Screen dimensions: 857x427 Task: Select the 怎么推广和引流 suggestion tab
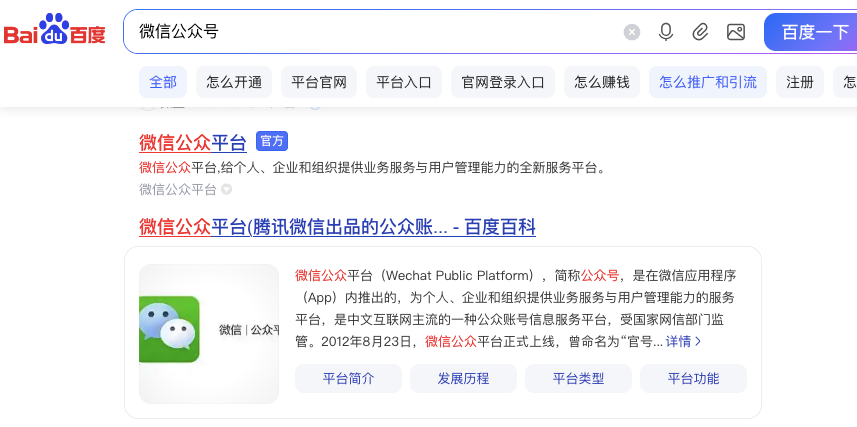708,83
